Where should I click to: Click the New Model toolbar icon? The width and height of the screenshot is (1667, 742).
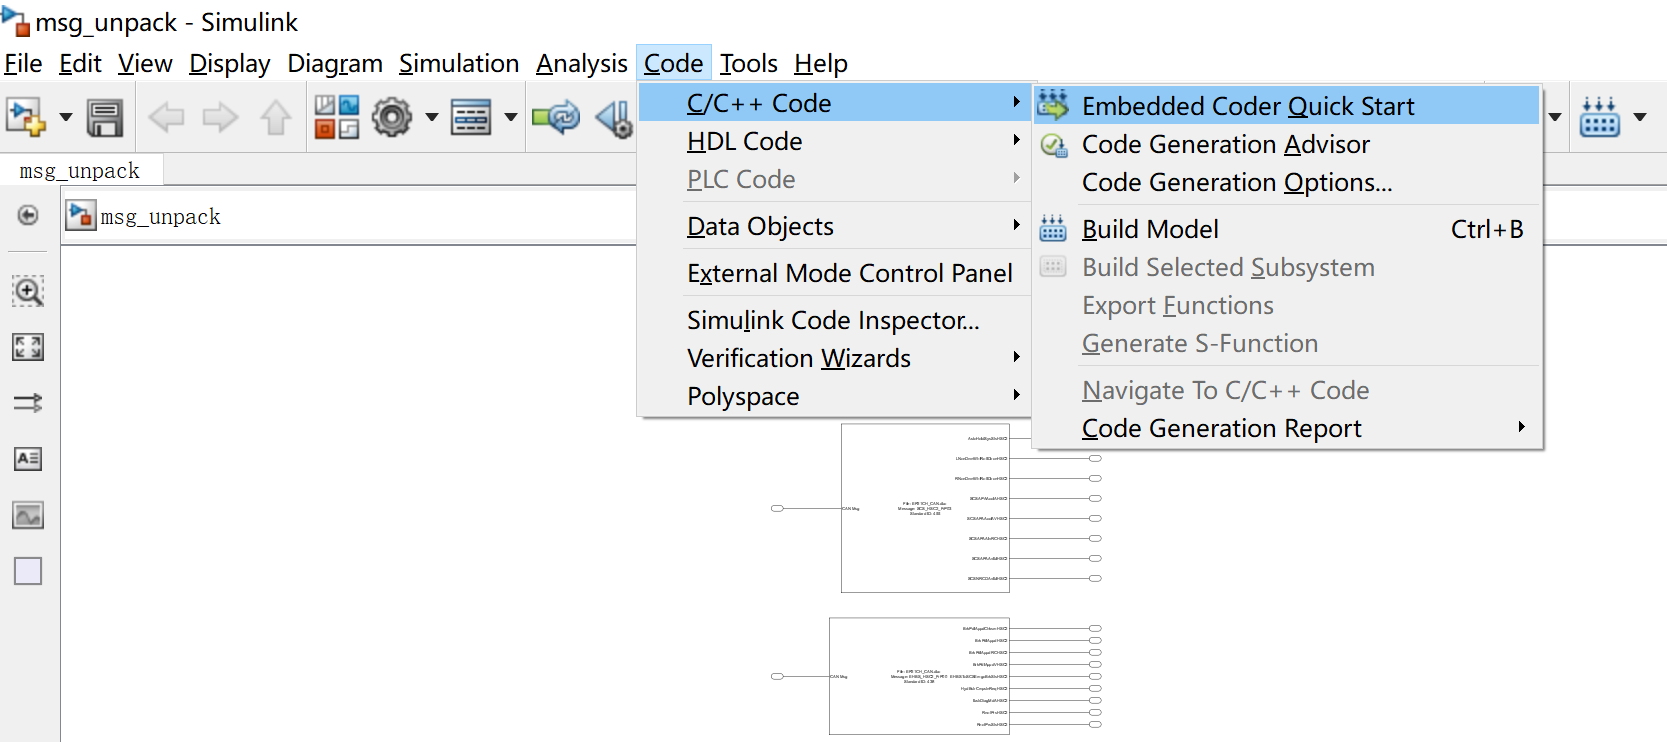coord(26,117)
